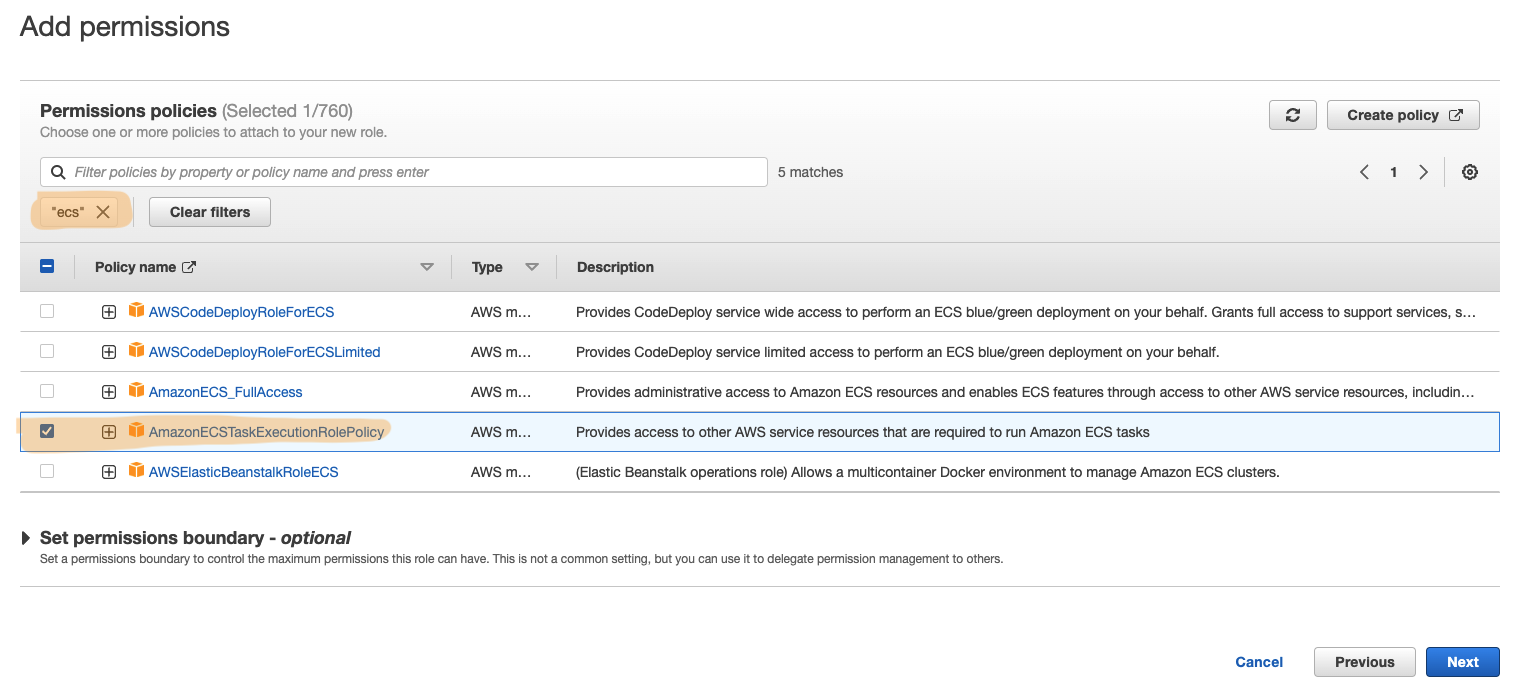Click the orange policy icon for AmazonECSTaskExecutionRolePolicy
1518x694 pixels.
click(136, 431)
